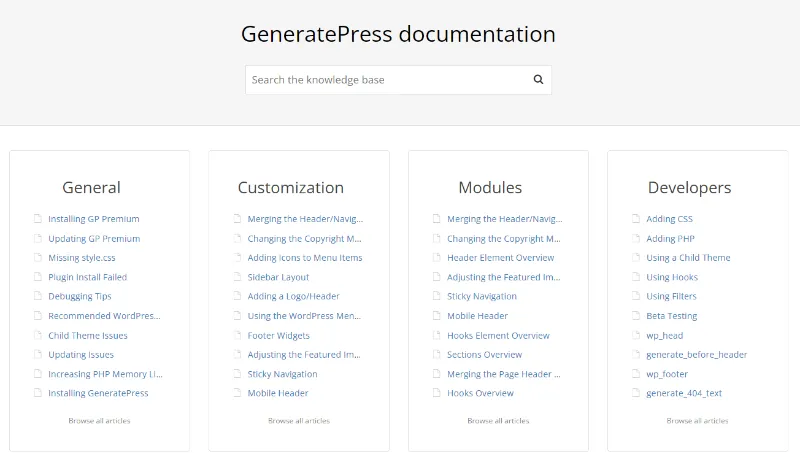Screen dimensions: 800x462
Task: Click document icon beside Sidebar Layout
Action: [x=237, y=277]
